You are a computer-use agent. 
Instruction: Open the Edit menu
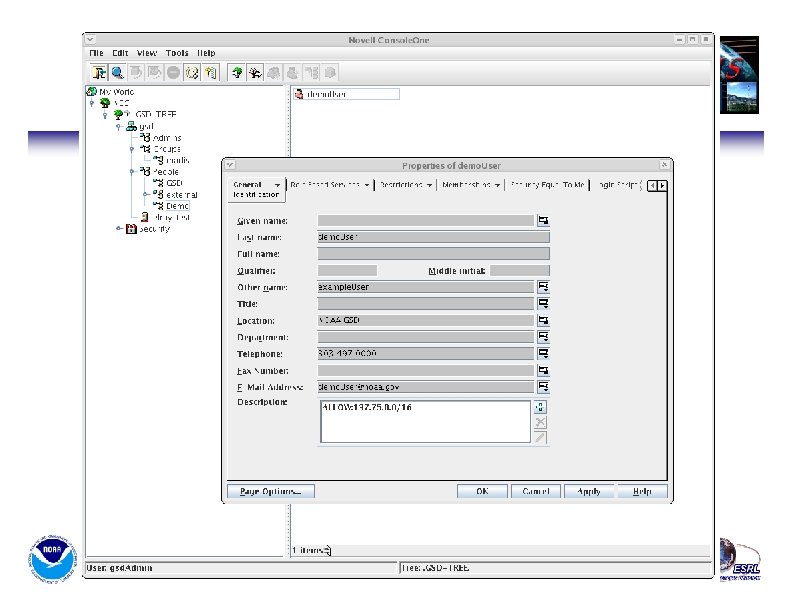[x=120, y=53]
